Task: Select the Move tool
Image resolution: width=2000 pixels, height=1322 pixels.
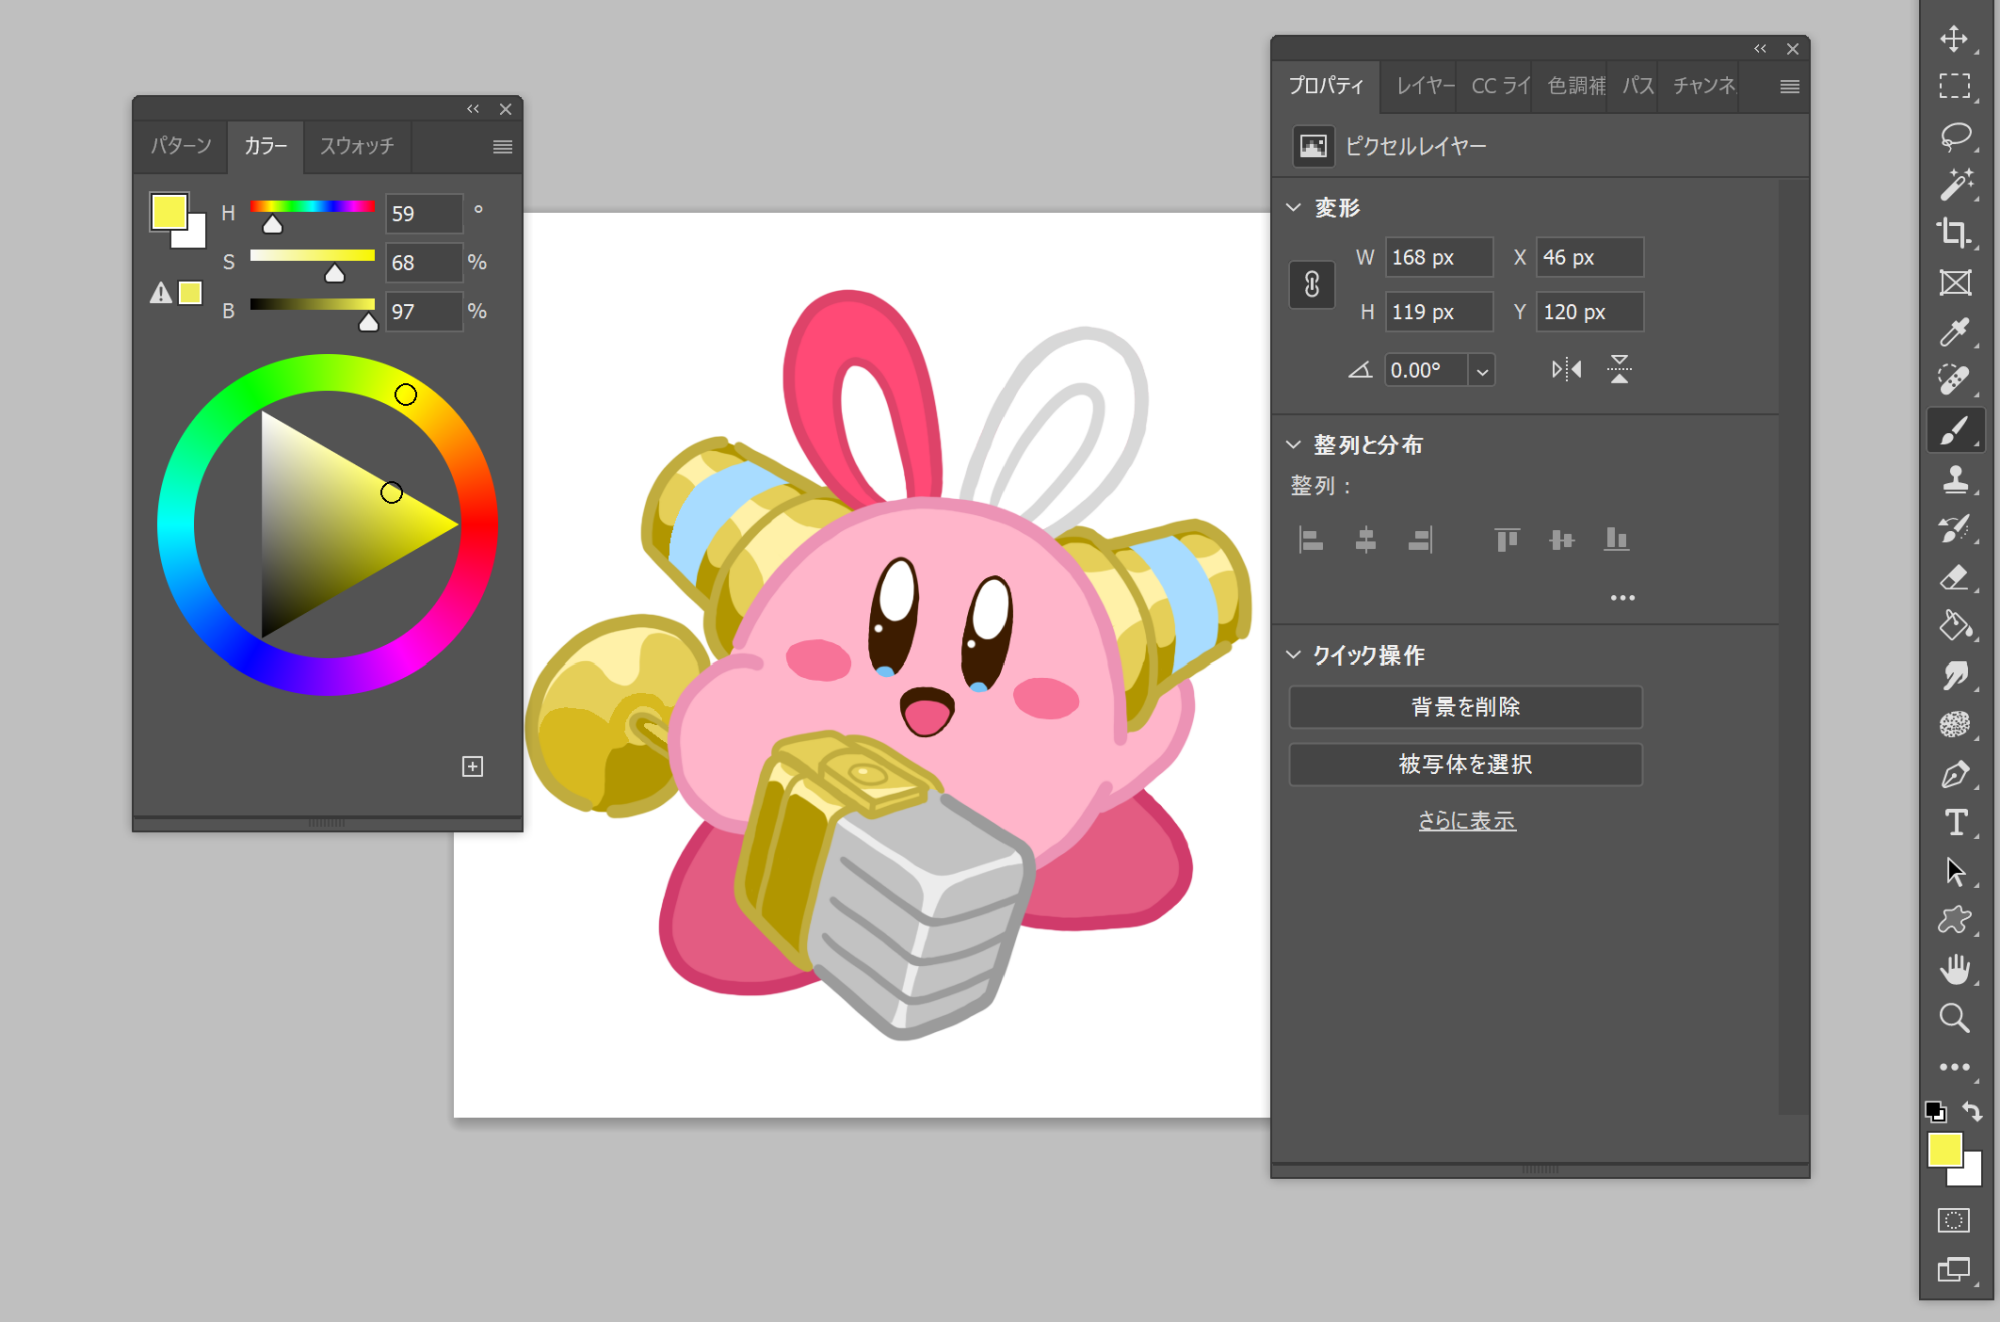Action: [x=1954, y=39]
